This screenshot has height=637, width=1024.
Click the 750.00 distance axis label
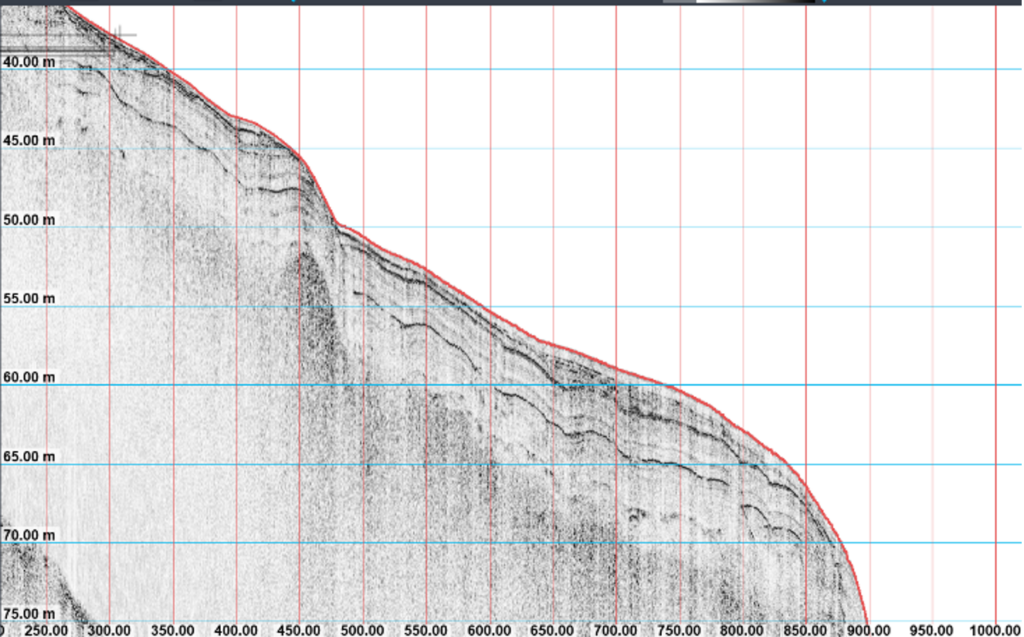tap(680, 631)
